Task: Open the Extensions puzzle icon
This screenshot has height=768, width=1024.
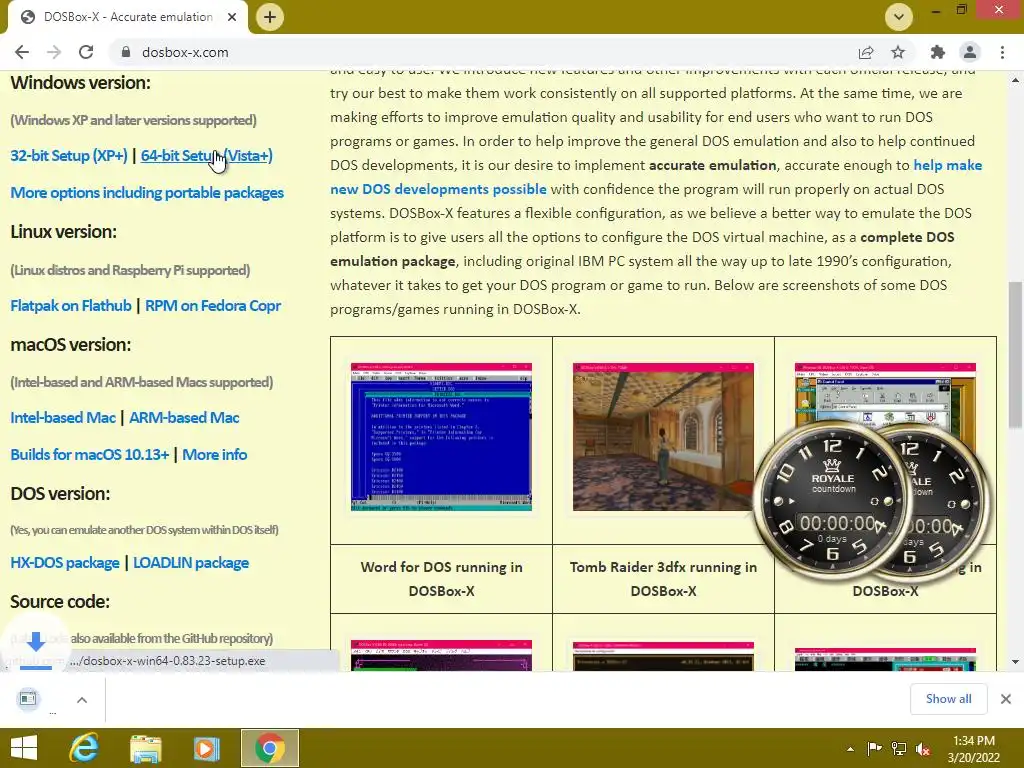Action: [x=938, y=52]
